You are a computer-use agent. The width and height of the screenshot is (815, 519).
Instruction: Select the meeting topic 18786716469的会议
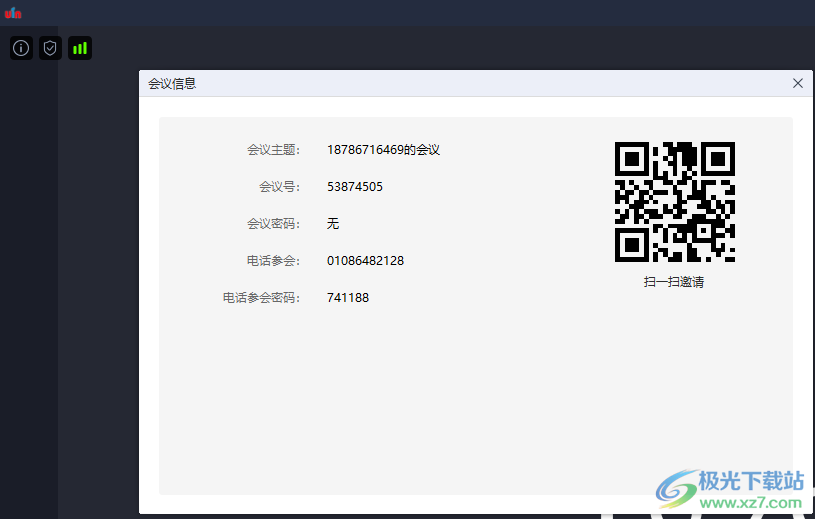click(384, 150)
